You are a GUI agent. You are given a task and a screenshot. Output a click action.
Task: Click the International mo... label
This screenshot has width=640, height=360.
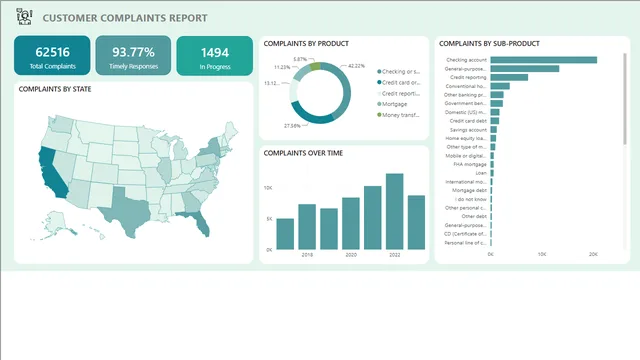coord(466,182)
